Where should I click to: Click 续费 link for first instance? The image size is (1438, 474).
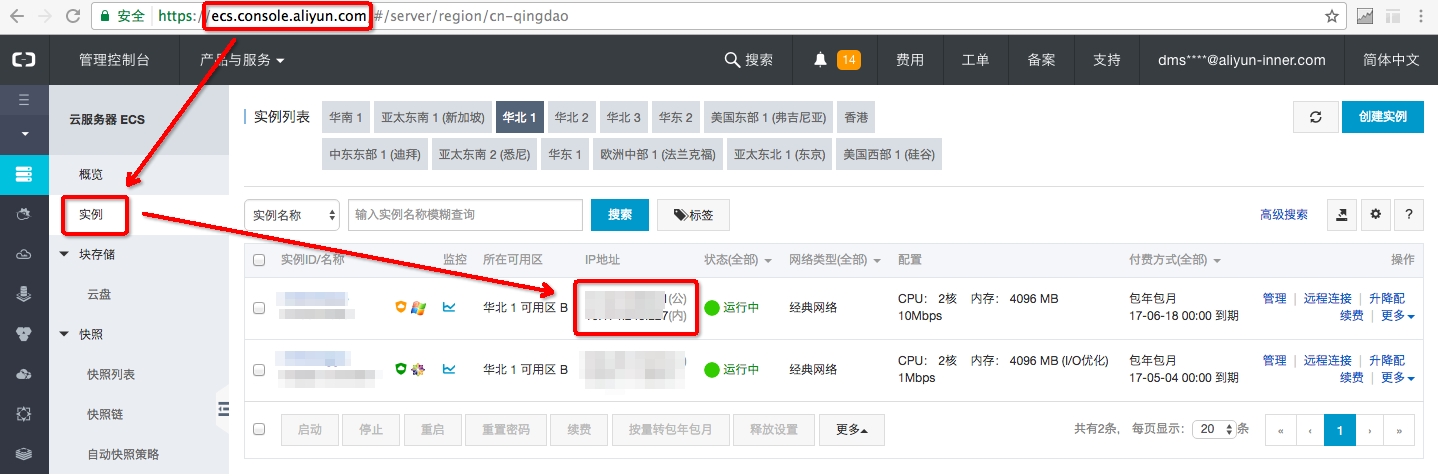(1352, 316)
